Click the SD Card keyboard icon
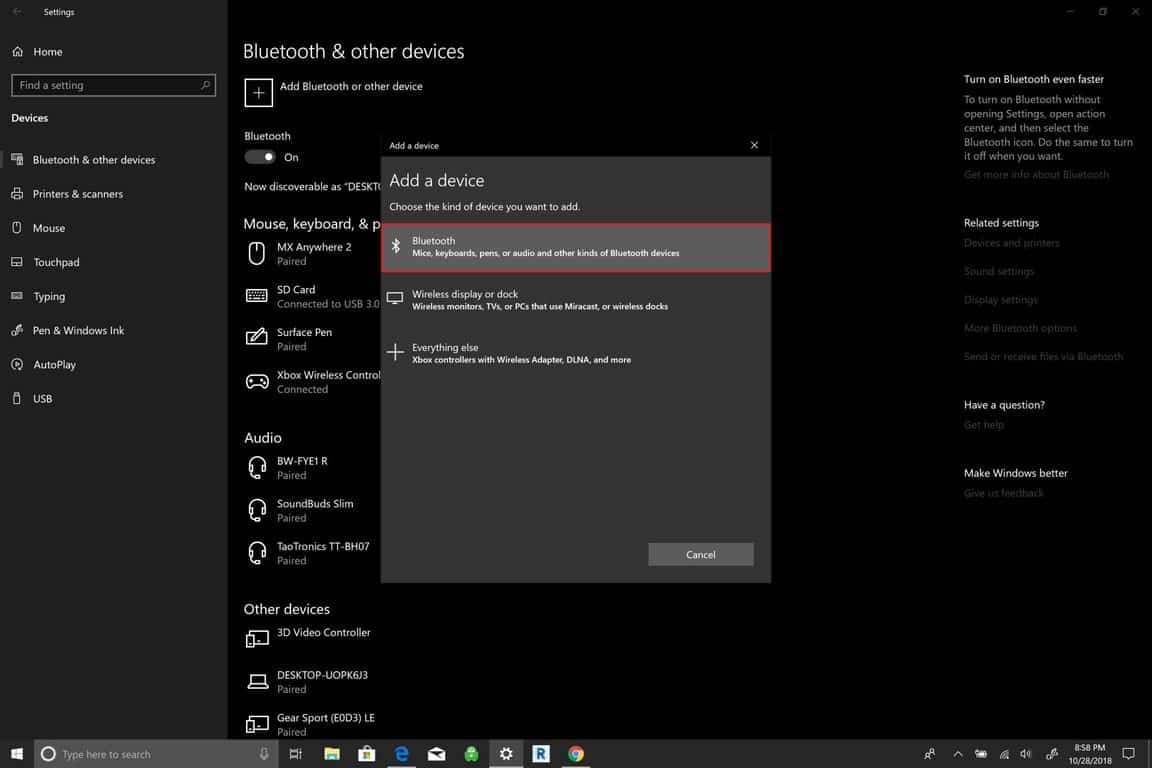 [256, 296]
